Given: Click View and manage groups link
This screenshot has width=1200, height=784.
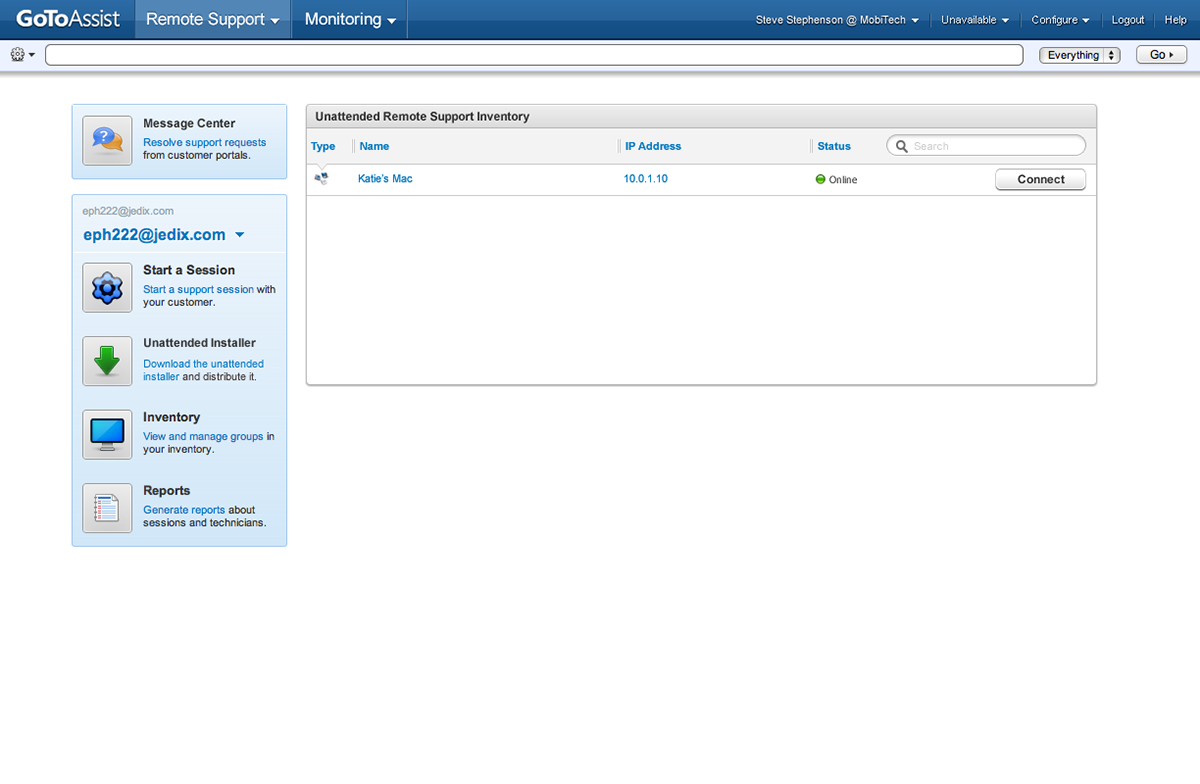Looking at the screenshot, I should point(203,437).
